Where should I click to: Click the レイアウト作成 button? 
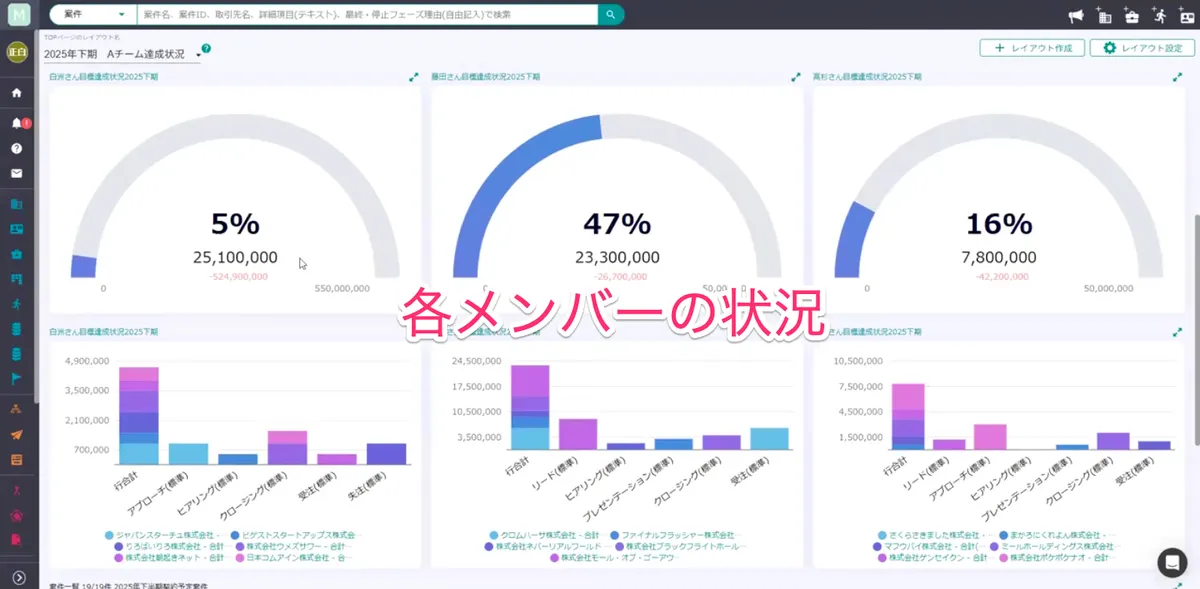[x=1032, y=48]
